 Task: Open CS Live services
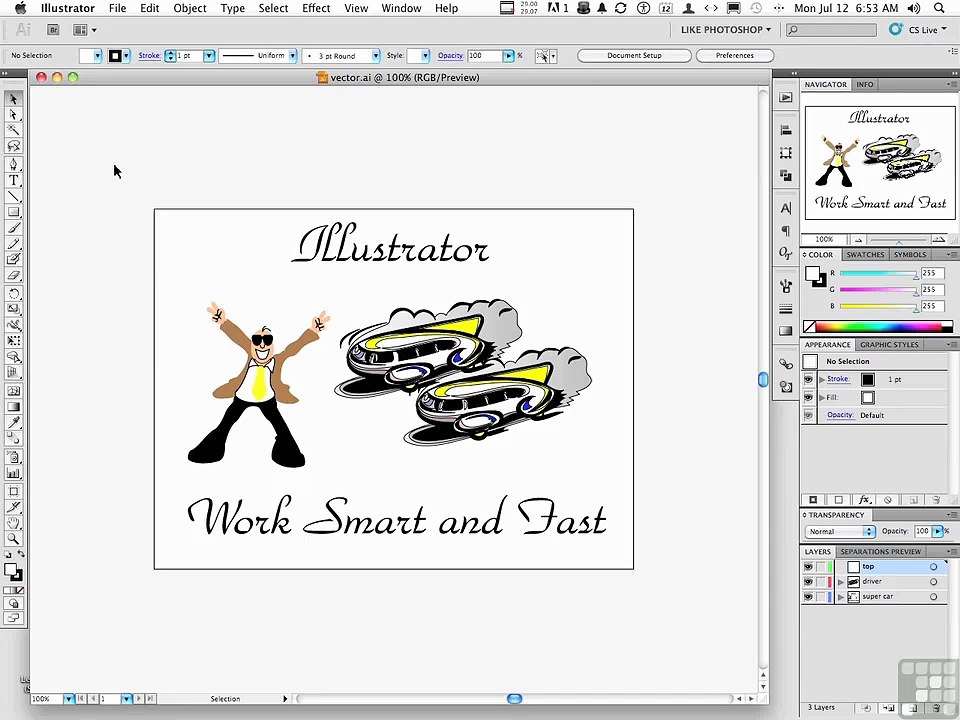point(917,29)
